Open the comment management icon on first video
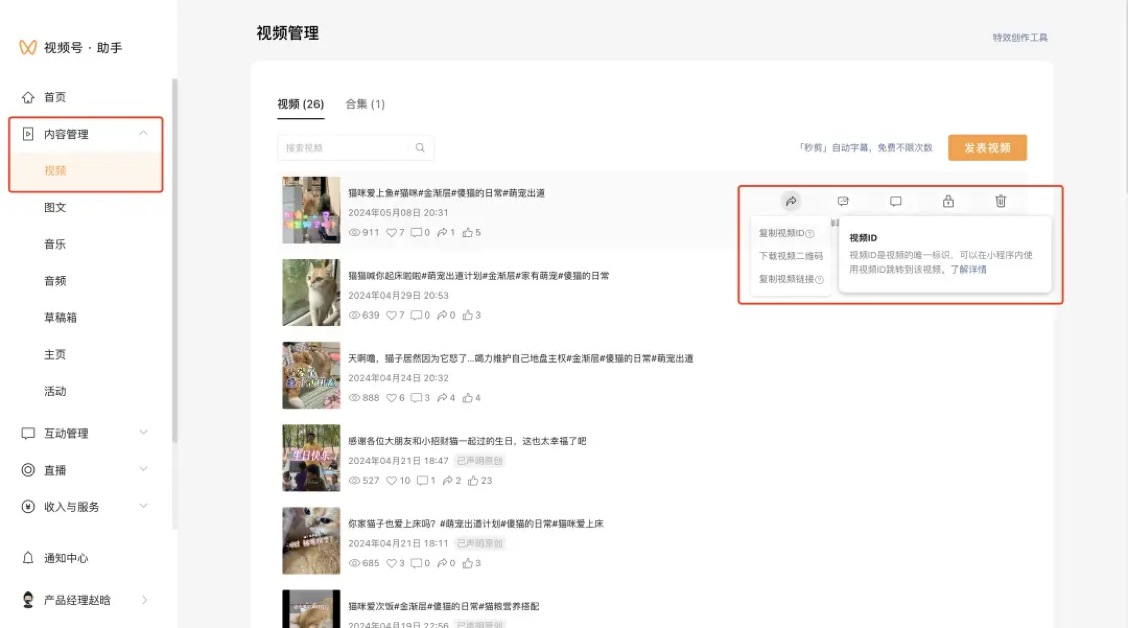1128x628 pixels. coord(896,201)
